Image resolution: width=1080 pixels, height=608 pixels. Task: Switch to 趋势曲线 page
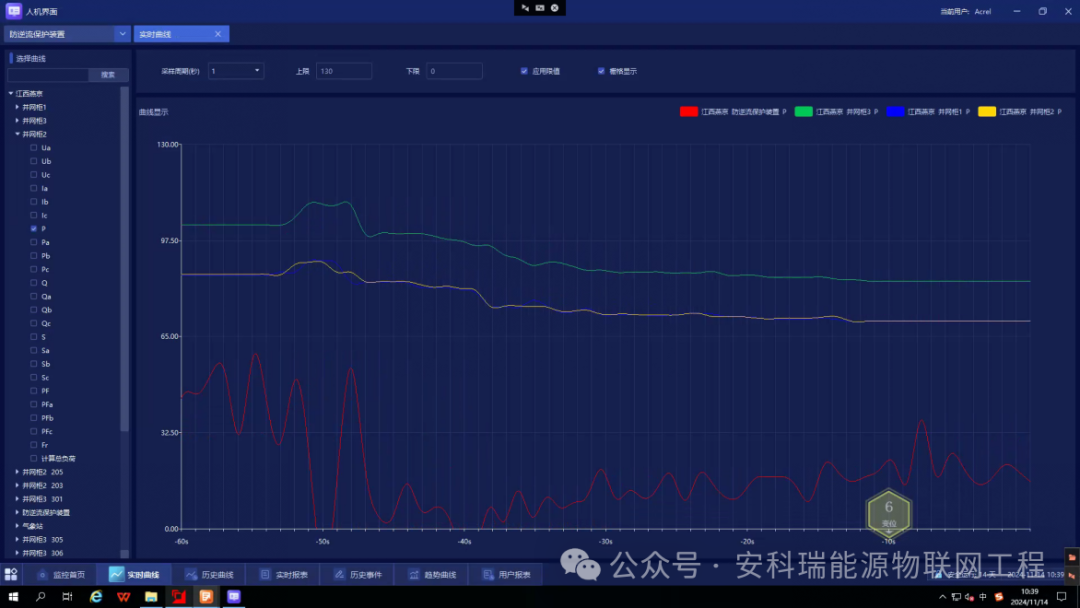coord(433,574)
